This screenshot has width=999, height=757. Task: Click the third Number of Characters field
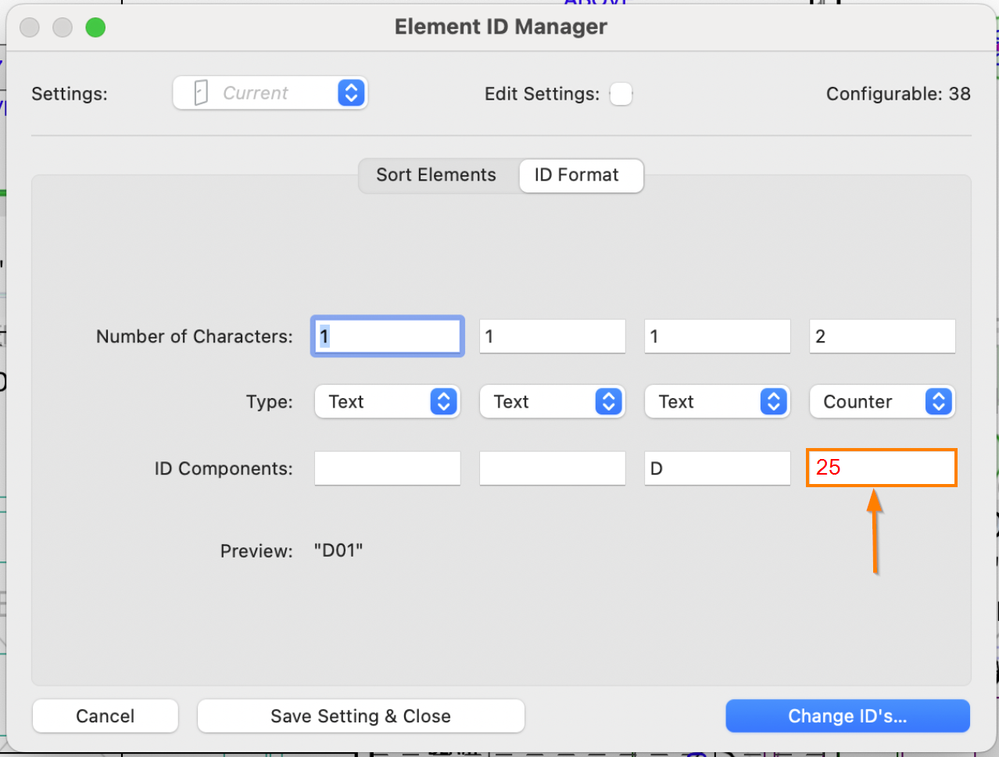(x=717, y=337)
